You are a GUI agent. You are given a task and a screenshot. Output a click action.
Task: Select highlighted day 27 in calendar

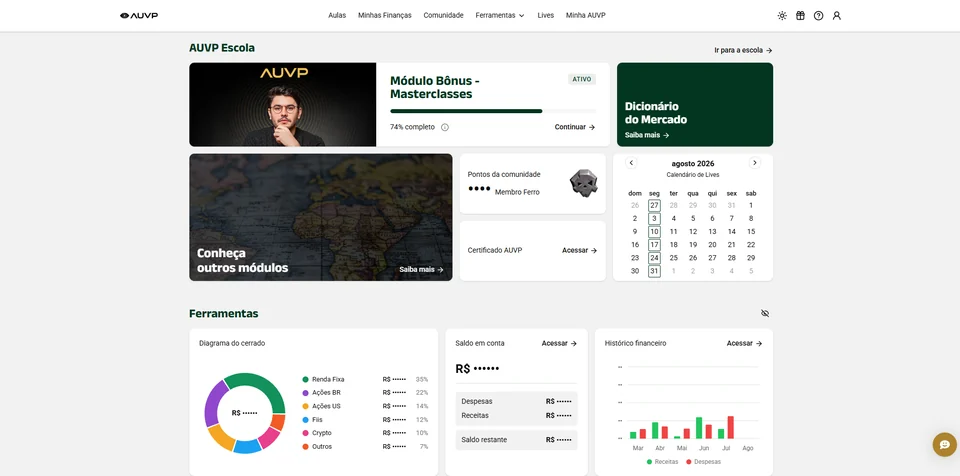click(x=654, y=205)
